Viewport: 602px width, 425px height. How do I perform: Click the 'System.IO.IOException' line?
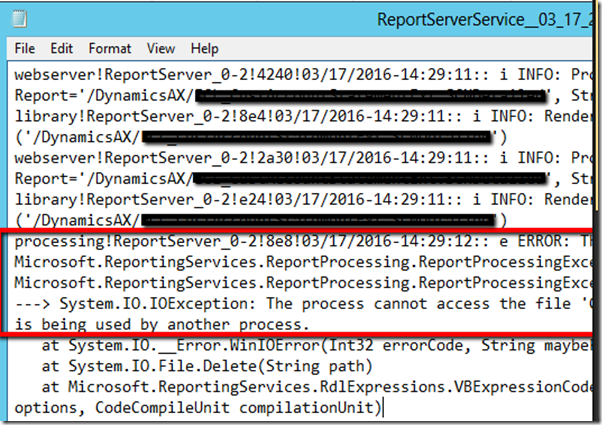(303, 304)
